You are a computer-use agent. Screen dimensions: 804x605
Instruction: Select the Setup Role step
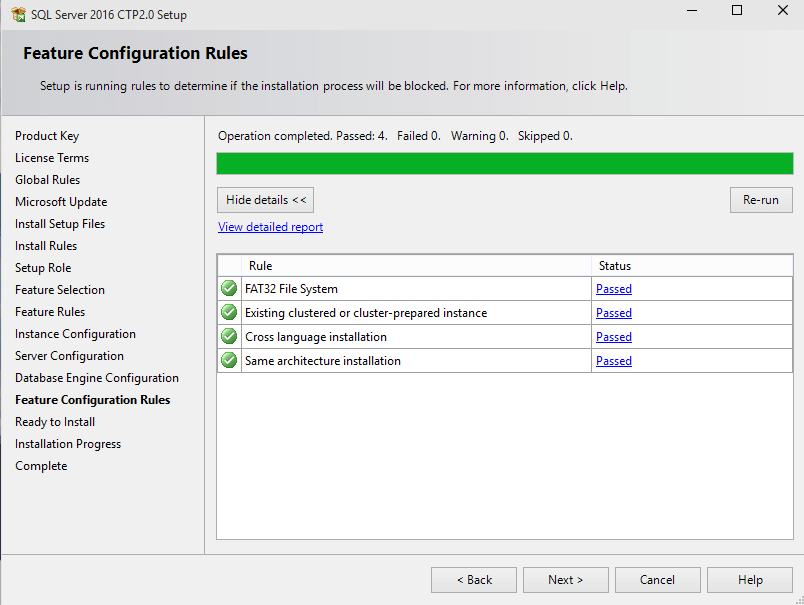coord(43,268)
